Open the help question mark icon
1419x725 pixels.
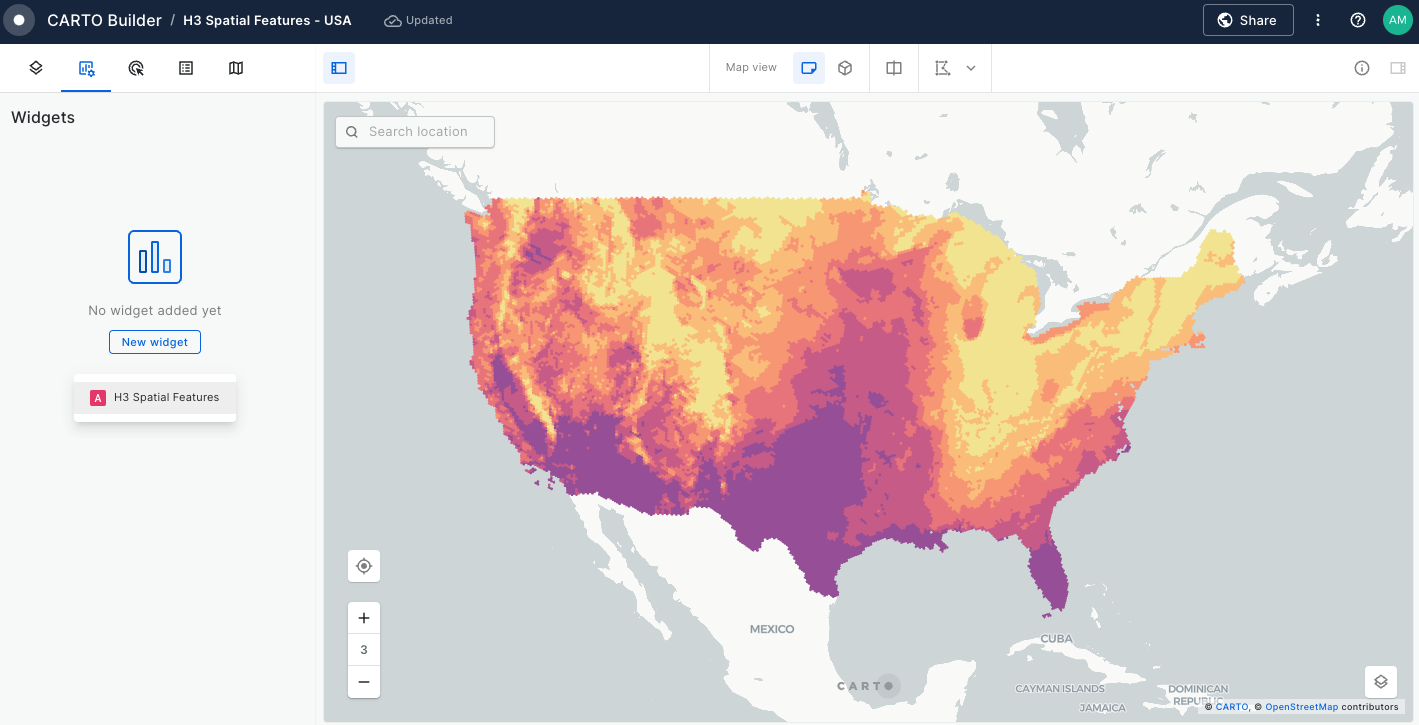[1358, 20]
